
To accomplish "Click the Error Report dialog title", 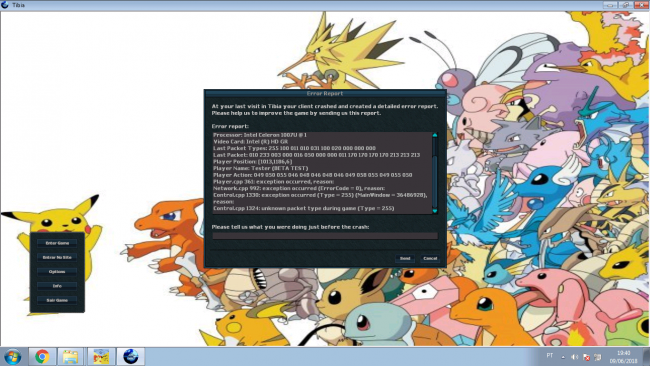I will click(x=325, y=94).
